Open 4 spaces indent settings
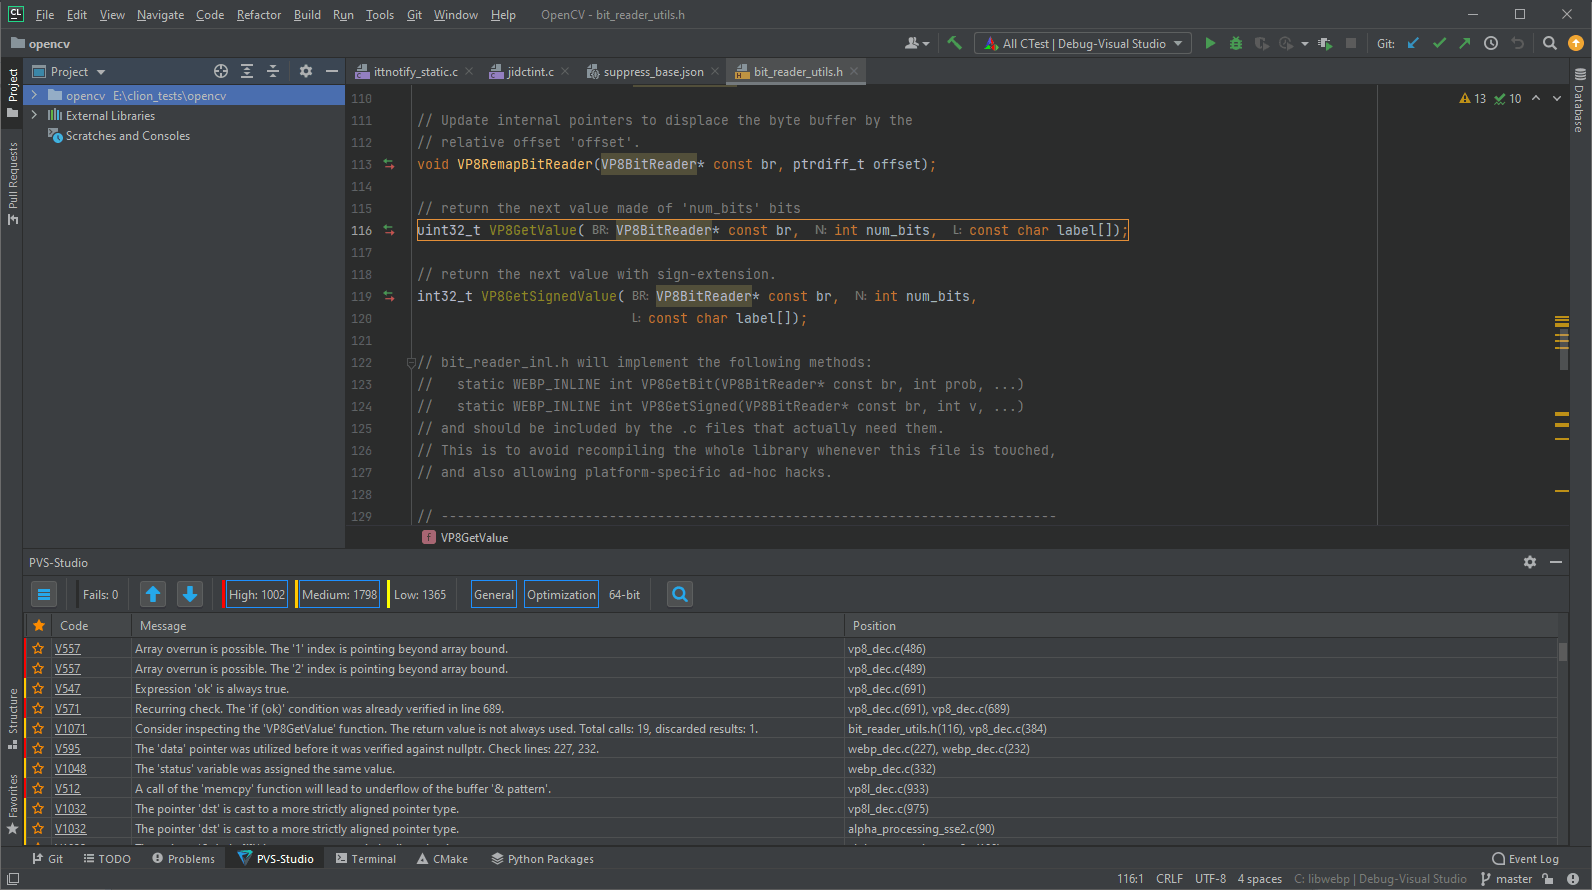Viewport: 1592px width, 890px height. click(1259, 878)
